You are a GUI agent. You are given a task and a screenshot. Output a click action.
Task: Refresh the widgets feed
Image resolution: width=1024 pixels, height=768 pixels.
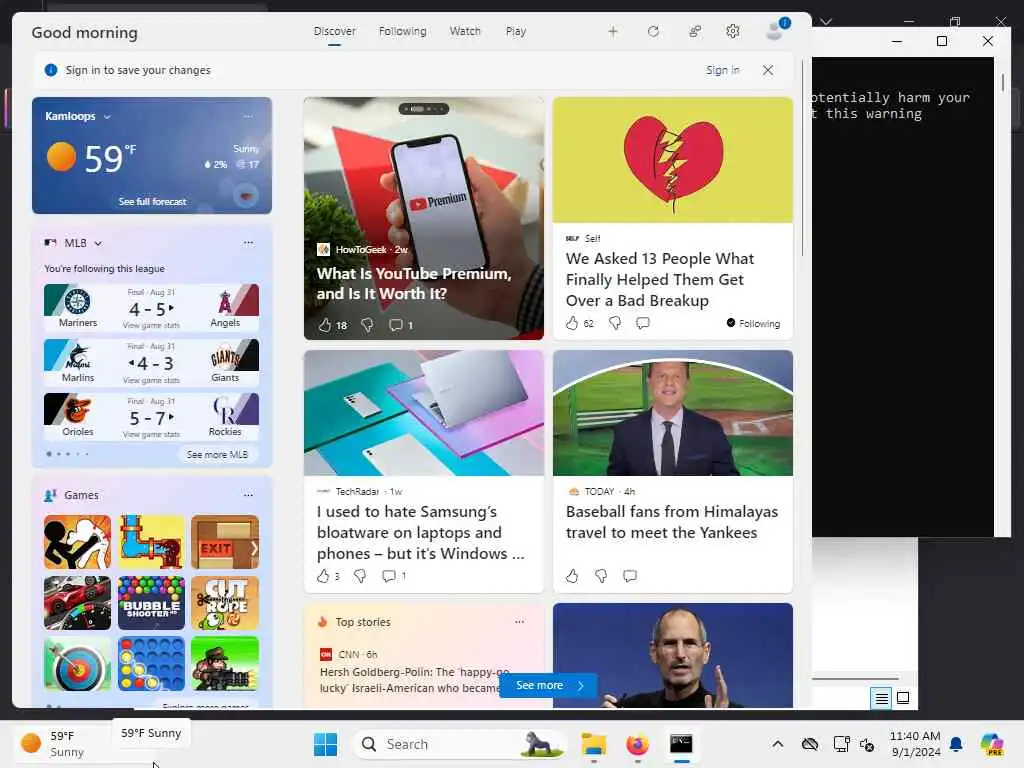pos(653,31)
